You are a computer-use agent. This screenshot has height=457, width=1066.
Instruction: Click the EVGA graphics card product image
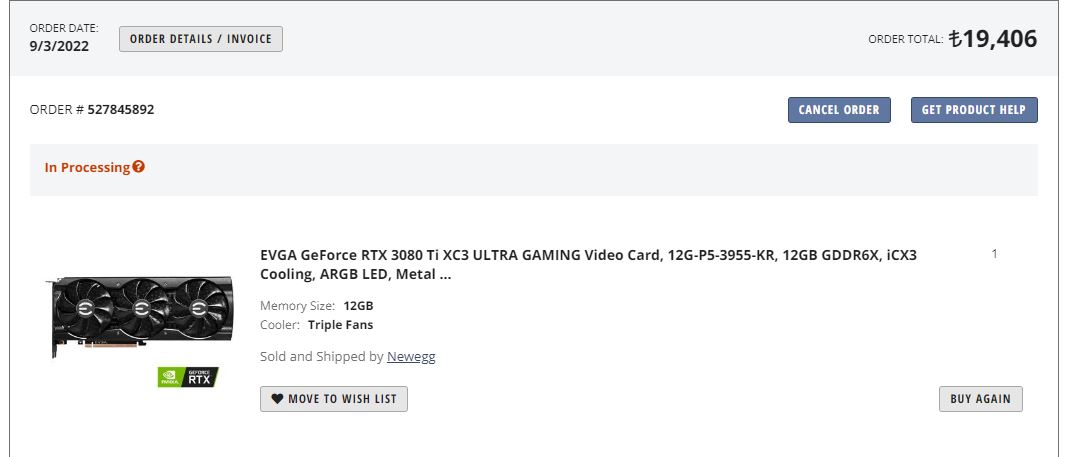point(142,316)
